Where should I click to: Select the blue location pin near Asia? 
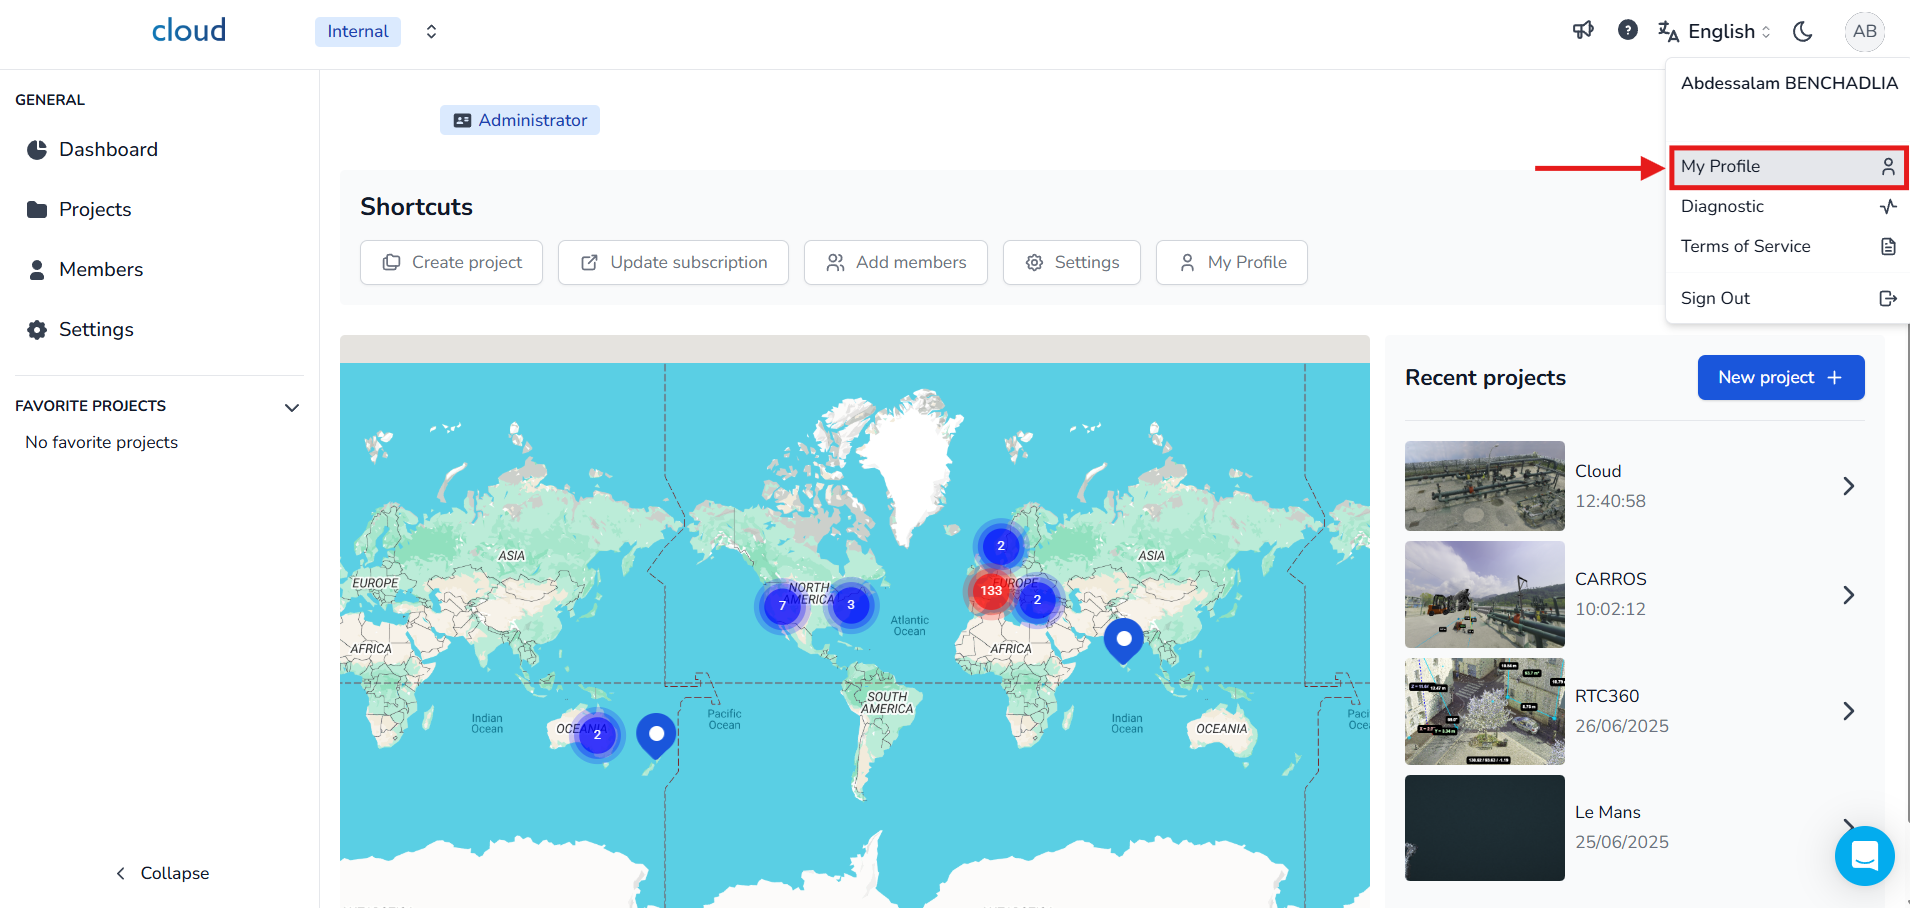pos(1123,638)
